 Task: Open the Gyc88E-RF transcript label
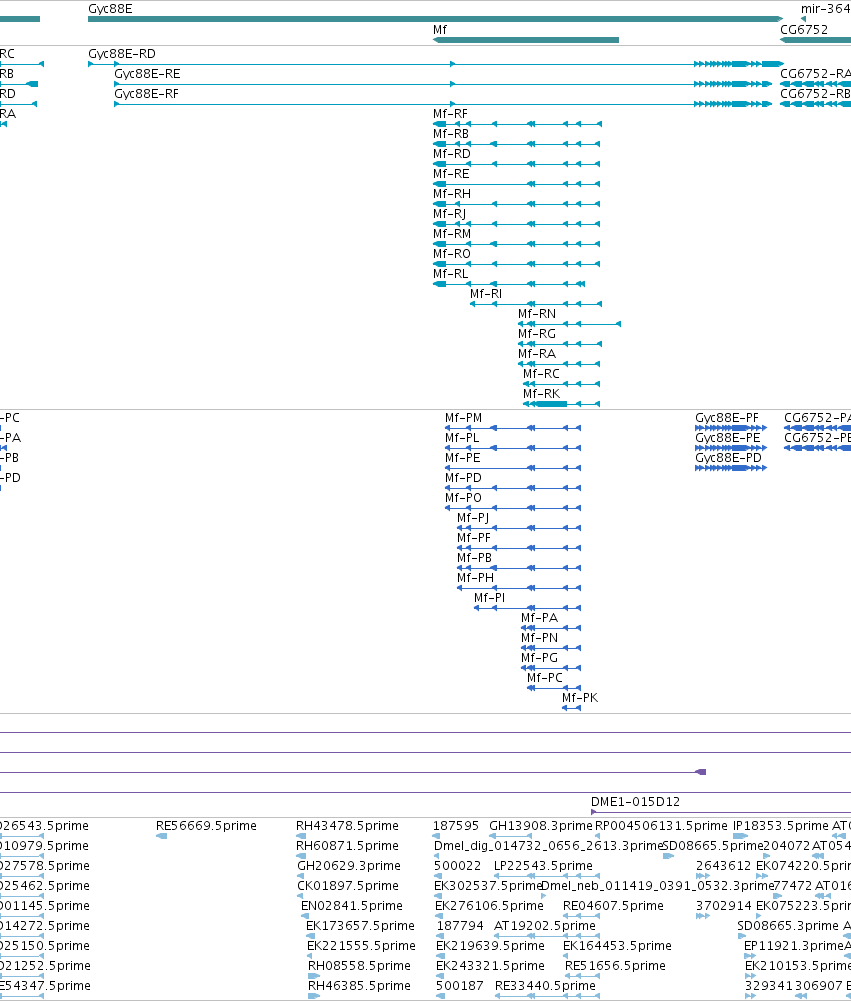(x=146, y=94)
